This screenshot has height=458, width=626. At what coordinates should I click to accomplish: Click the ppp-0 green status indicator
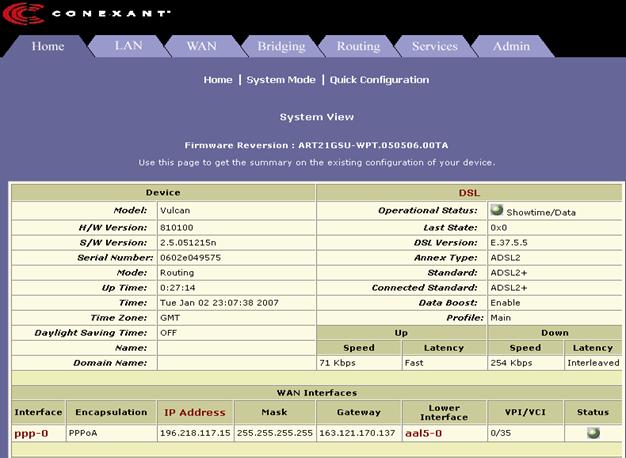pyautogui.click(x=593, y=433)
